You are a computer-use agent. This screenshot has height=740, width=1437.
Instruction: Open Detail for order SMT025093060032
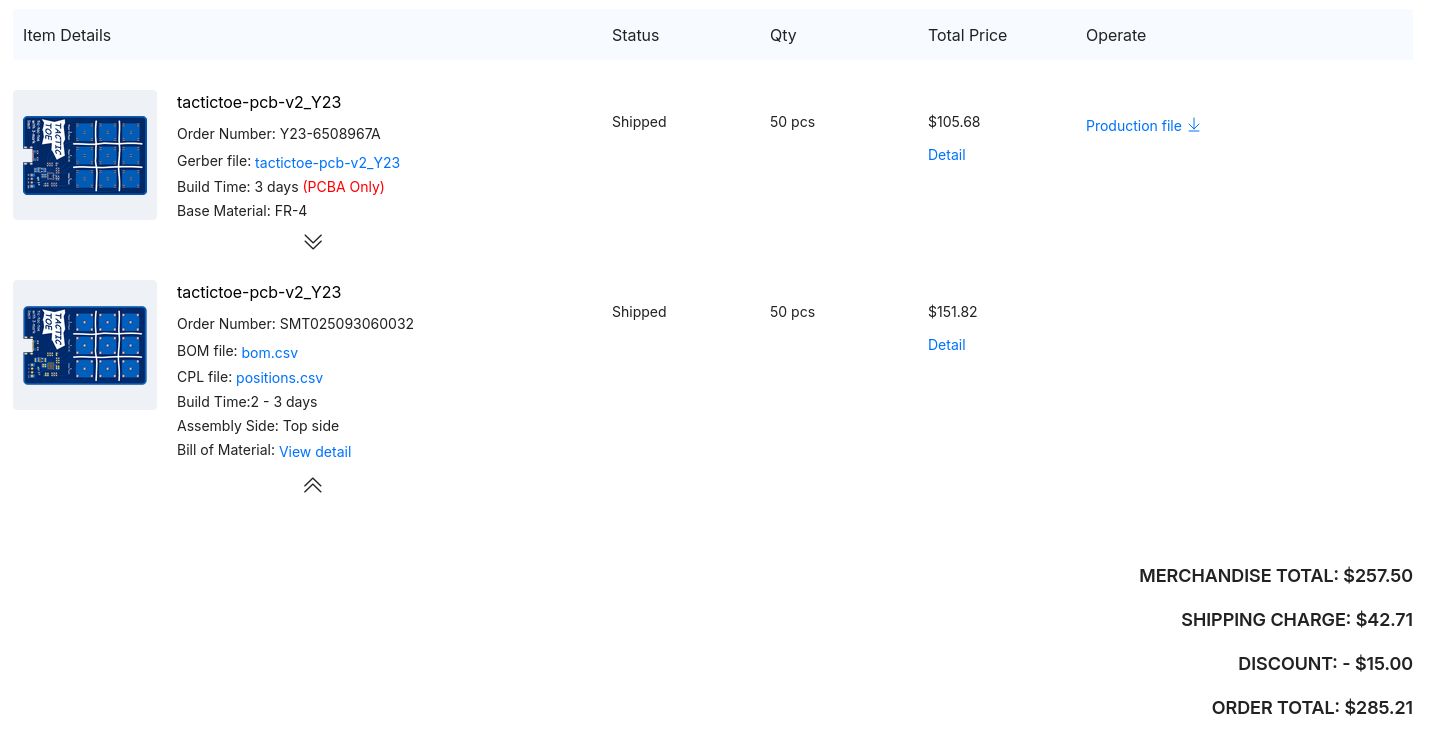(946, 344)
